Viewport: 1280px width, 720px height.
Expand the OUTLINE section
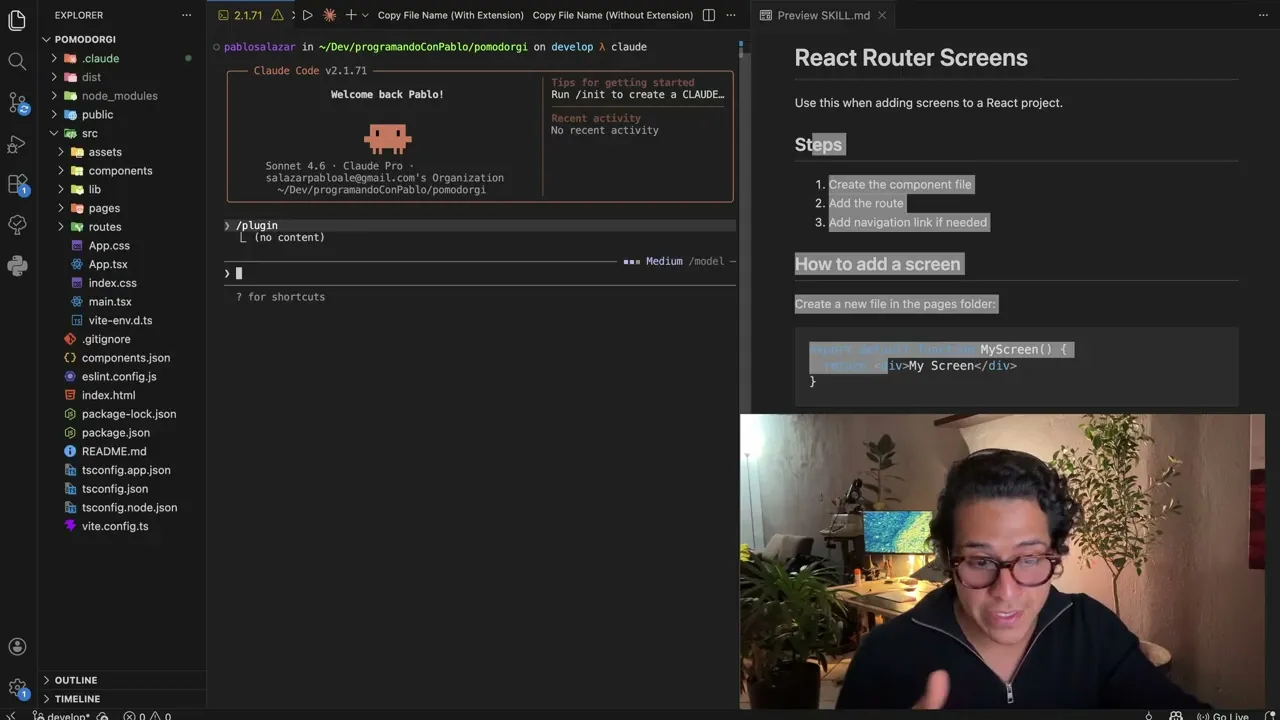tap(122, 680)
